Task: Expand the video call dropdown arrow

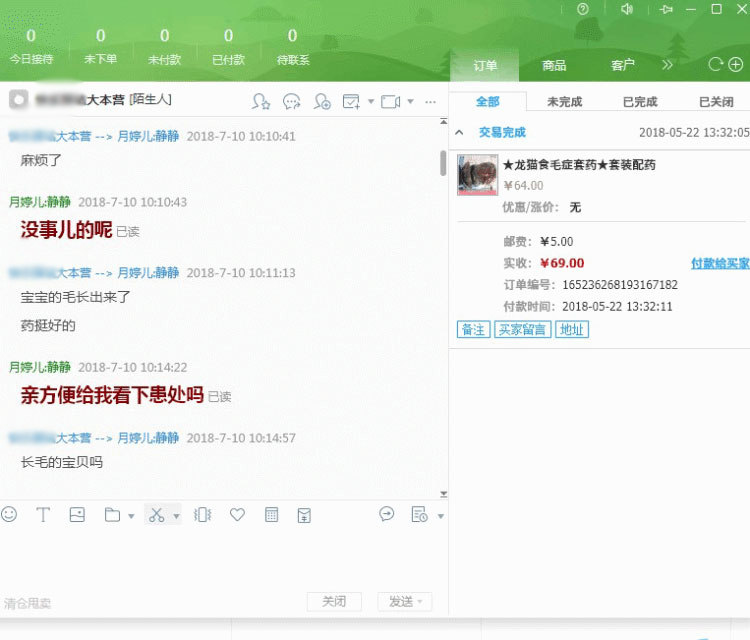Action: click(x=410, y=101)
